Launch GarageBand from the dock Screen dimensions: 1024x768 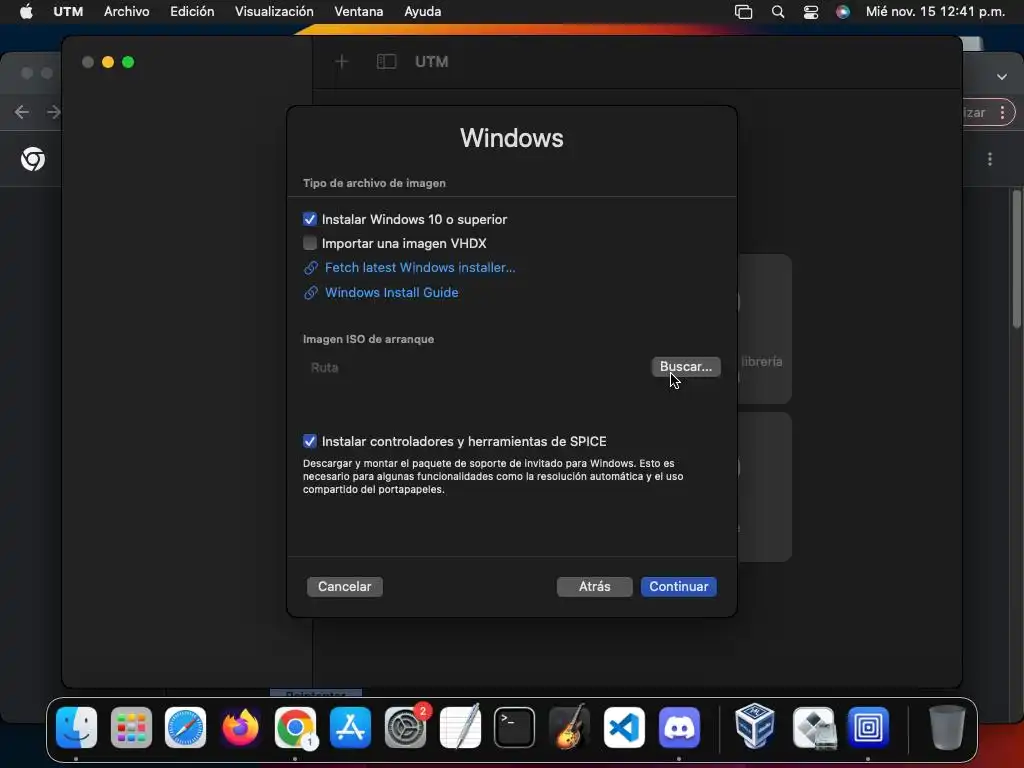(x=569, y=727)
